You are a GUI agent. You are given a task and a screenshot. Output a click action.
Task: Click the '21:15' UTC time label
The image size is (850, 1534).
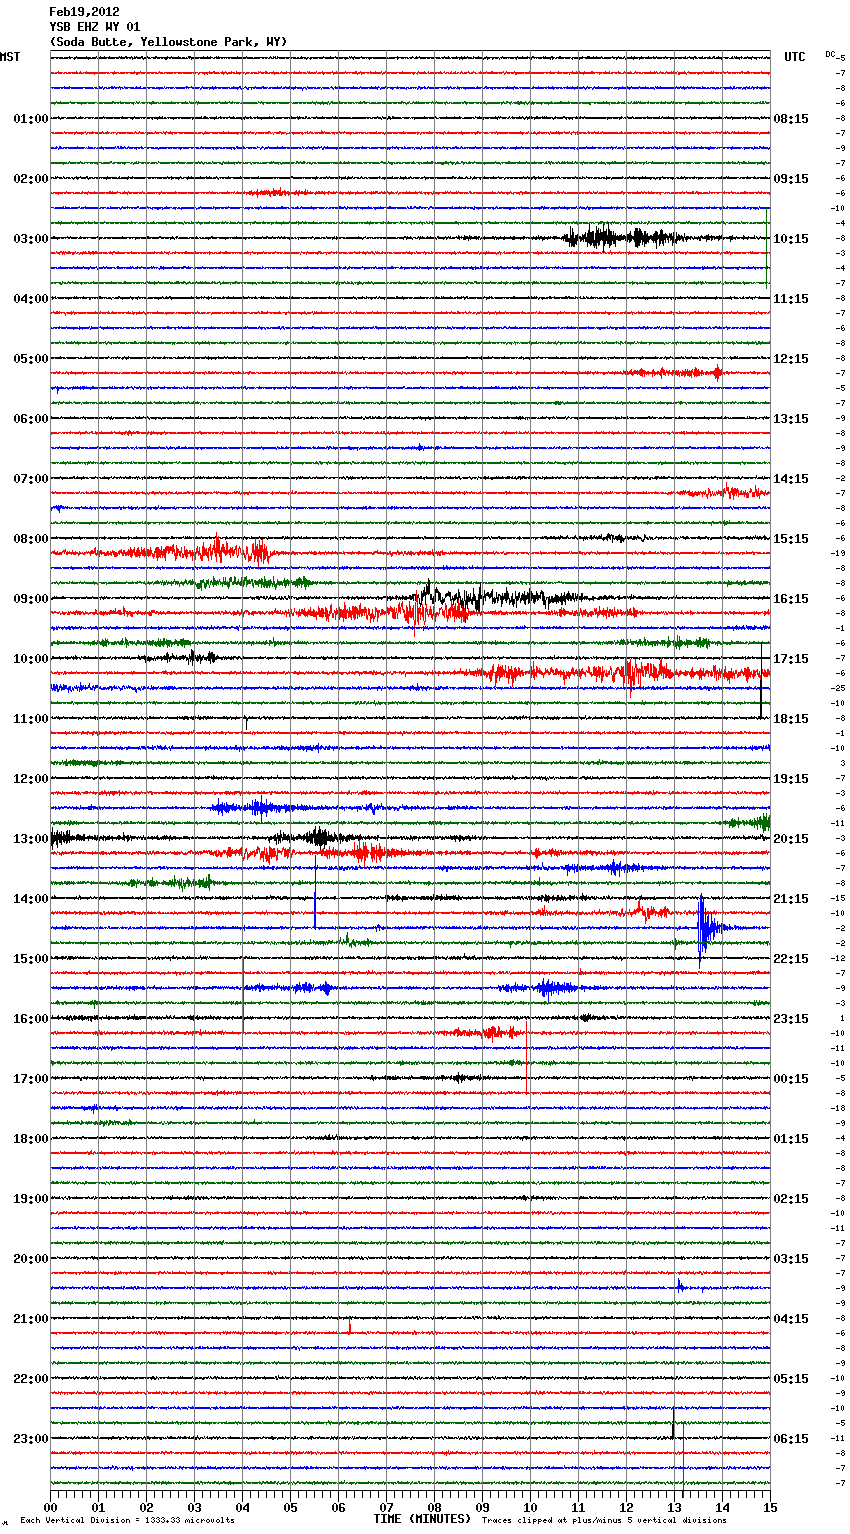(x=791, y=899)
